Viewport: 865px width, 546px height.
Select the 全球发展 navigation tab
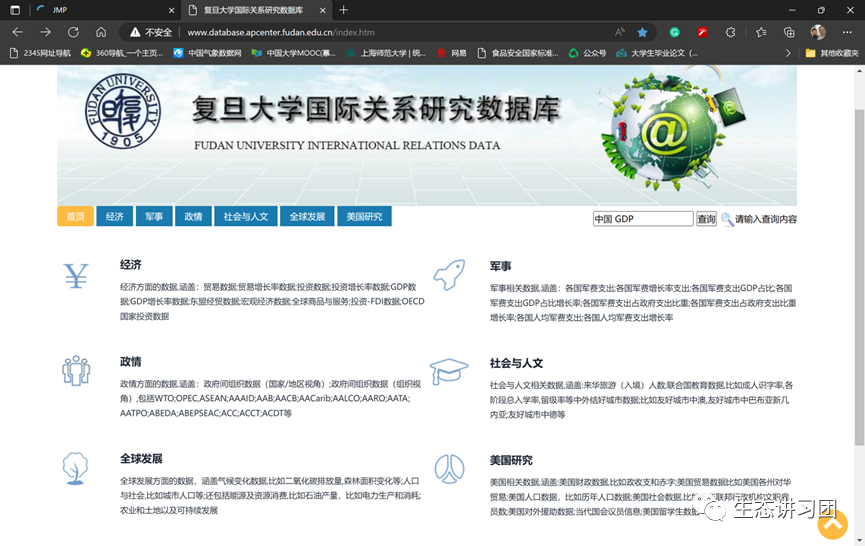tap(307, 216)
